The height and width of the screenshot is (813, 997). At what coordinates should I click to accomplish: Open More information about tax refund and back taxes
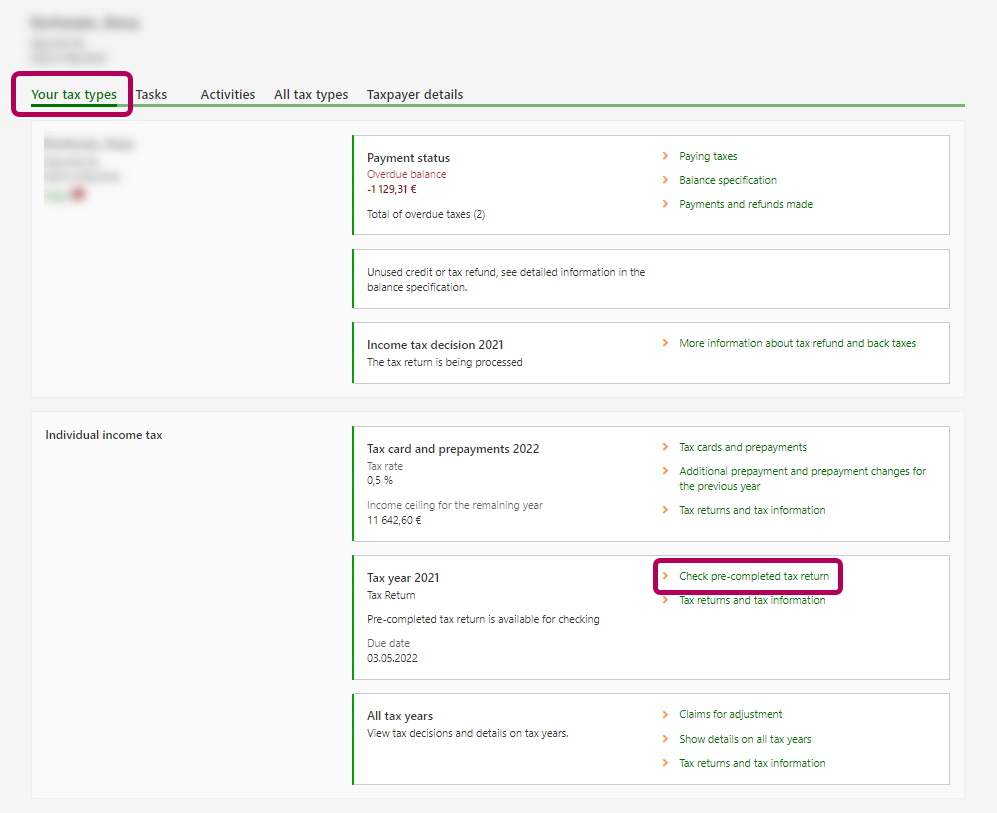click(x=797, y=343)
